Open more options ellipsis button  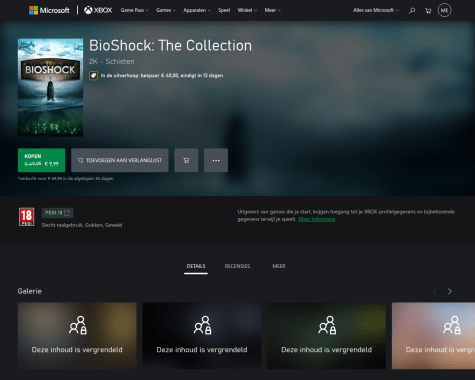pyautogui.click(x=216, y=160)
